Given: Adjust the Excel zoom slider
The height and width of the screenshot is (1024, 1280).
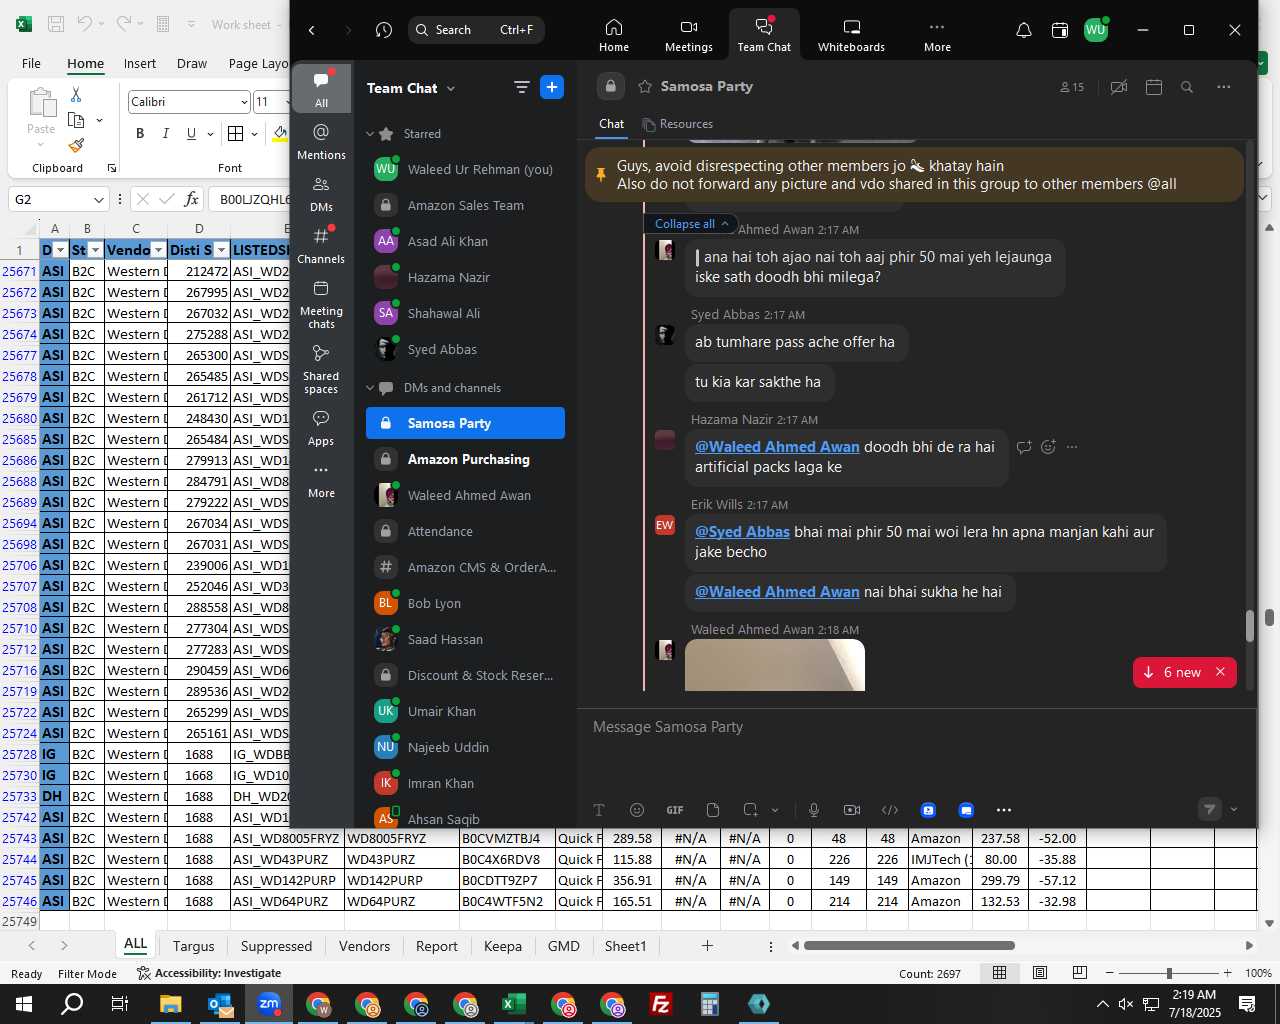Looking at the screenshot, I should point(1168,973).
